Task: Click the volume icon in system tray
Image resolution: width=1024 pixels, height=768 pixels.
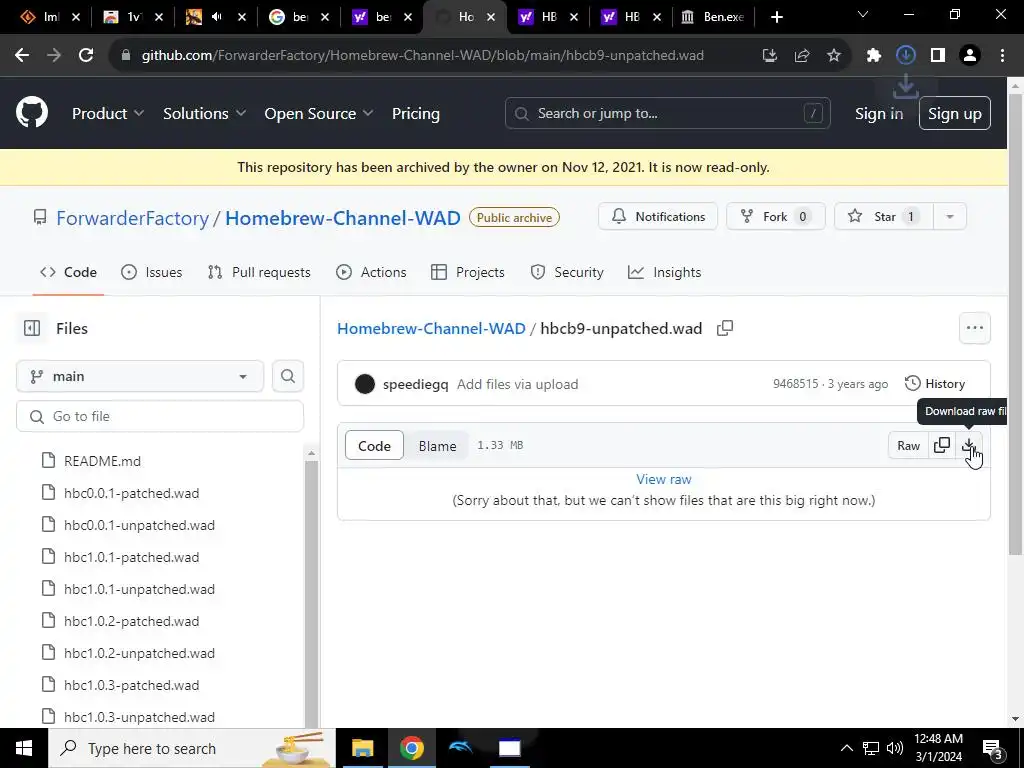Action: [895, 748]
